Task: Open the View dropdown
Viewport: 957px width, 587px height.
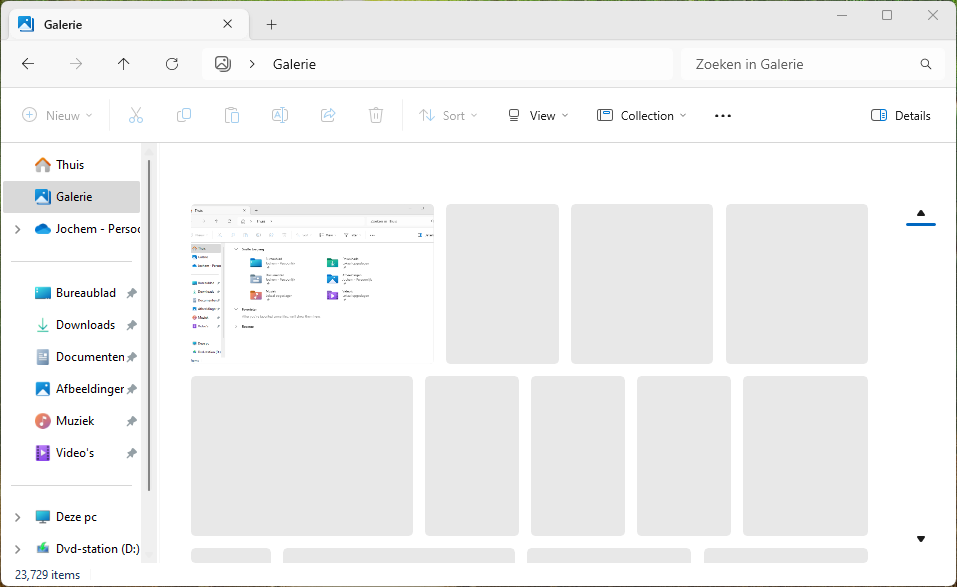Action: (538, 115)
